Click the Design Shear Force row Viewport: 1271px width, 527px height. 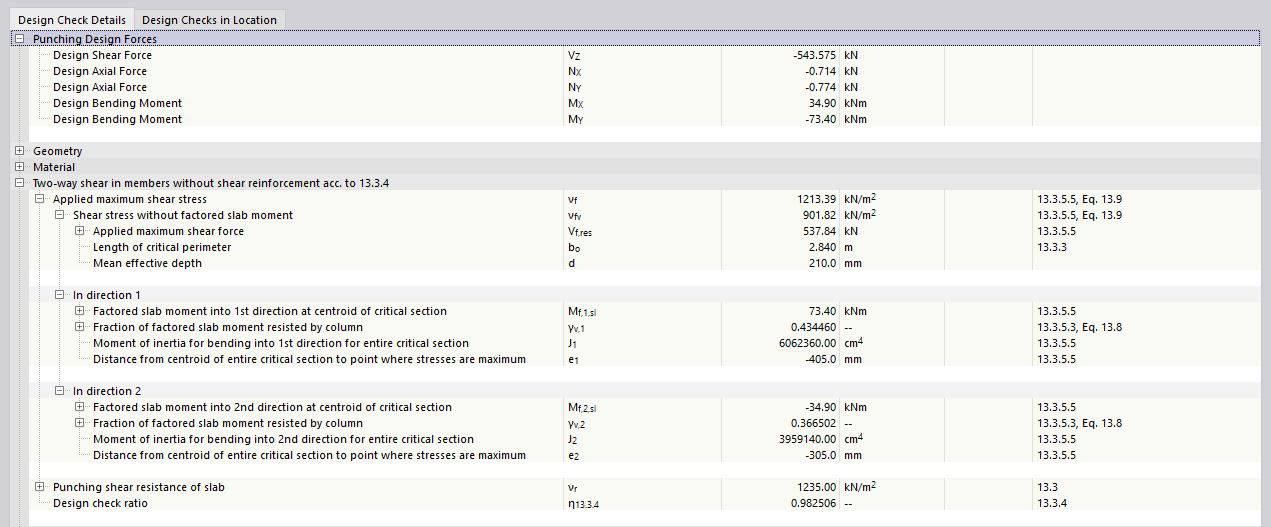[102, 55]
